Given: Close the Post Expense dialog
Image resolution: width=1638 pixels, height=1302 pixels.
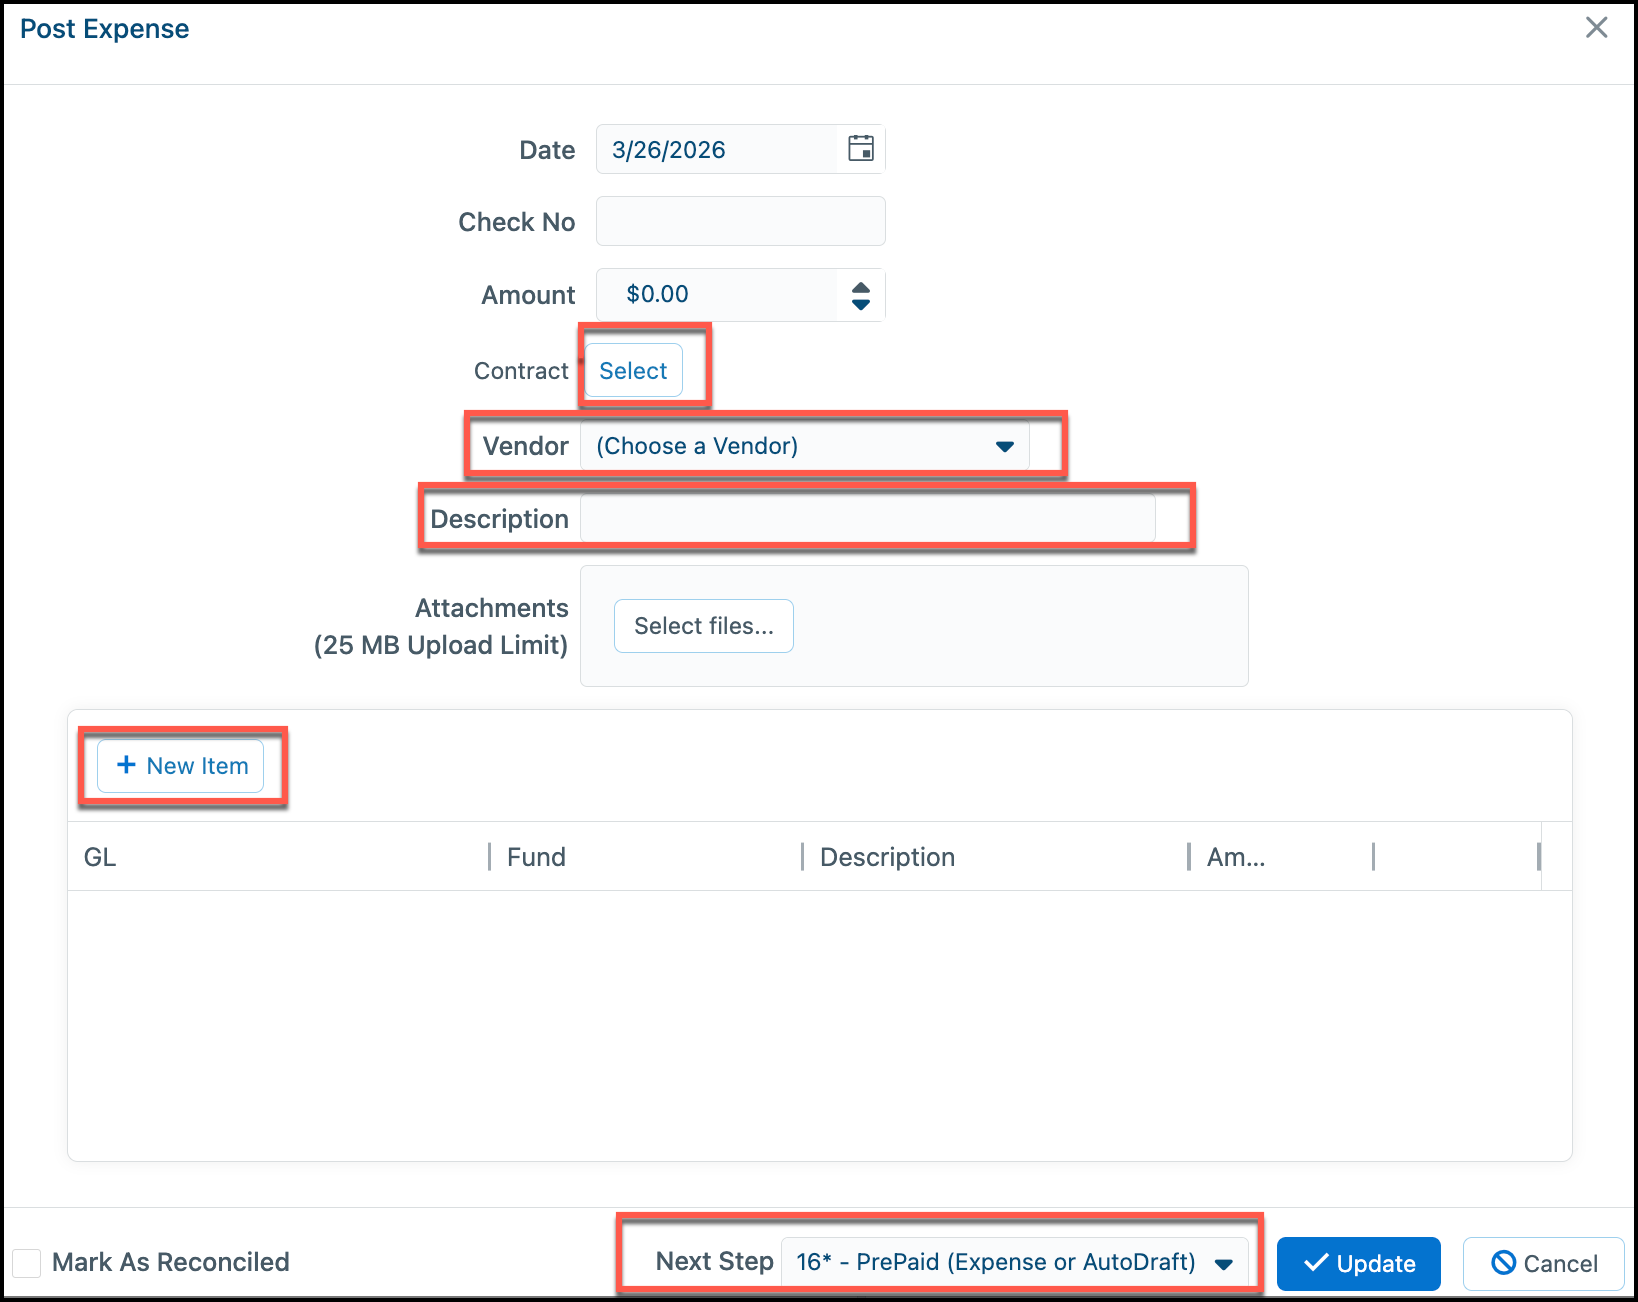Looking at the screenshot, I should pos(1597,28).
